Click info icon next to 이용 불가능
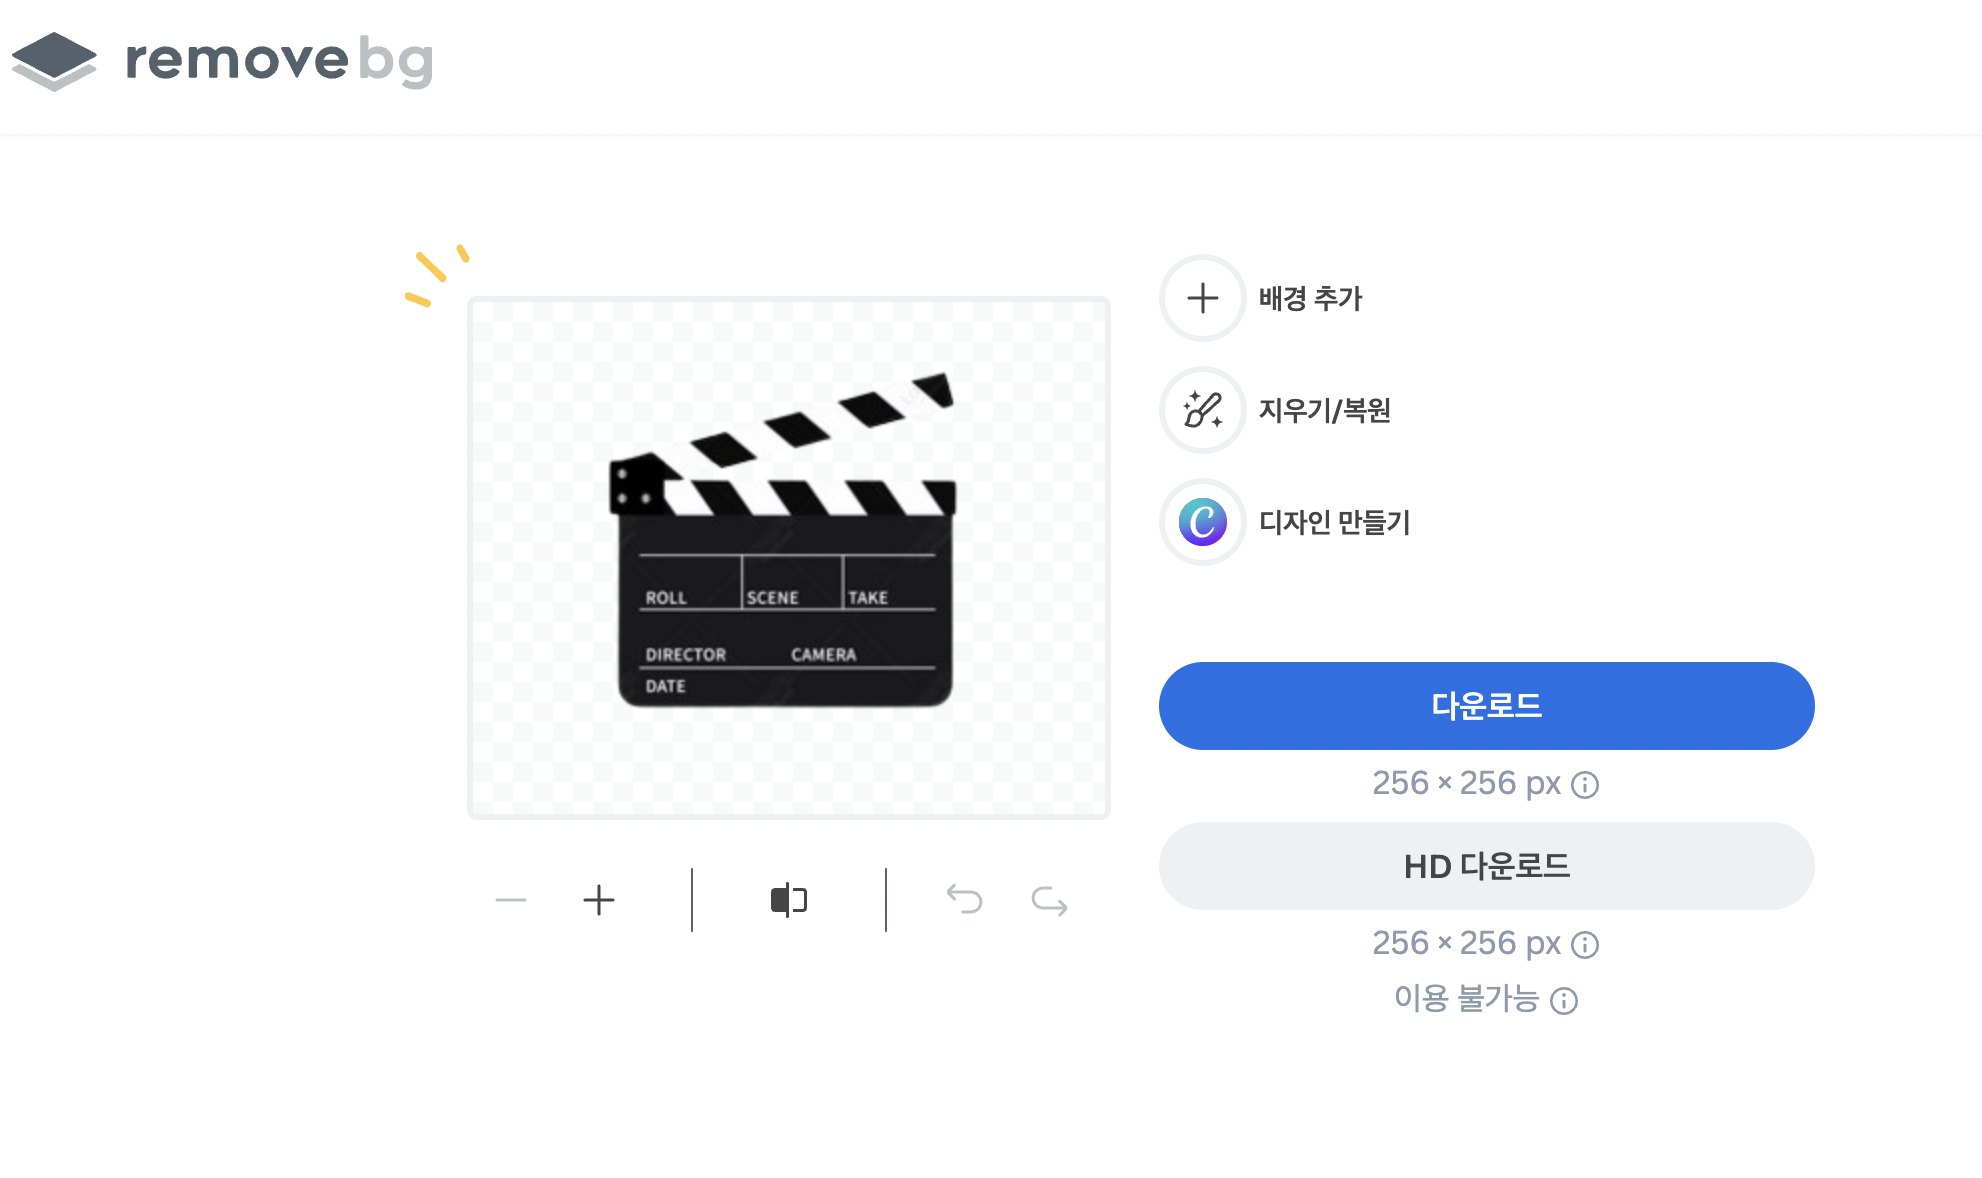Screen dimensions: 1982x1178 [1564, 1001]
